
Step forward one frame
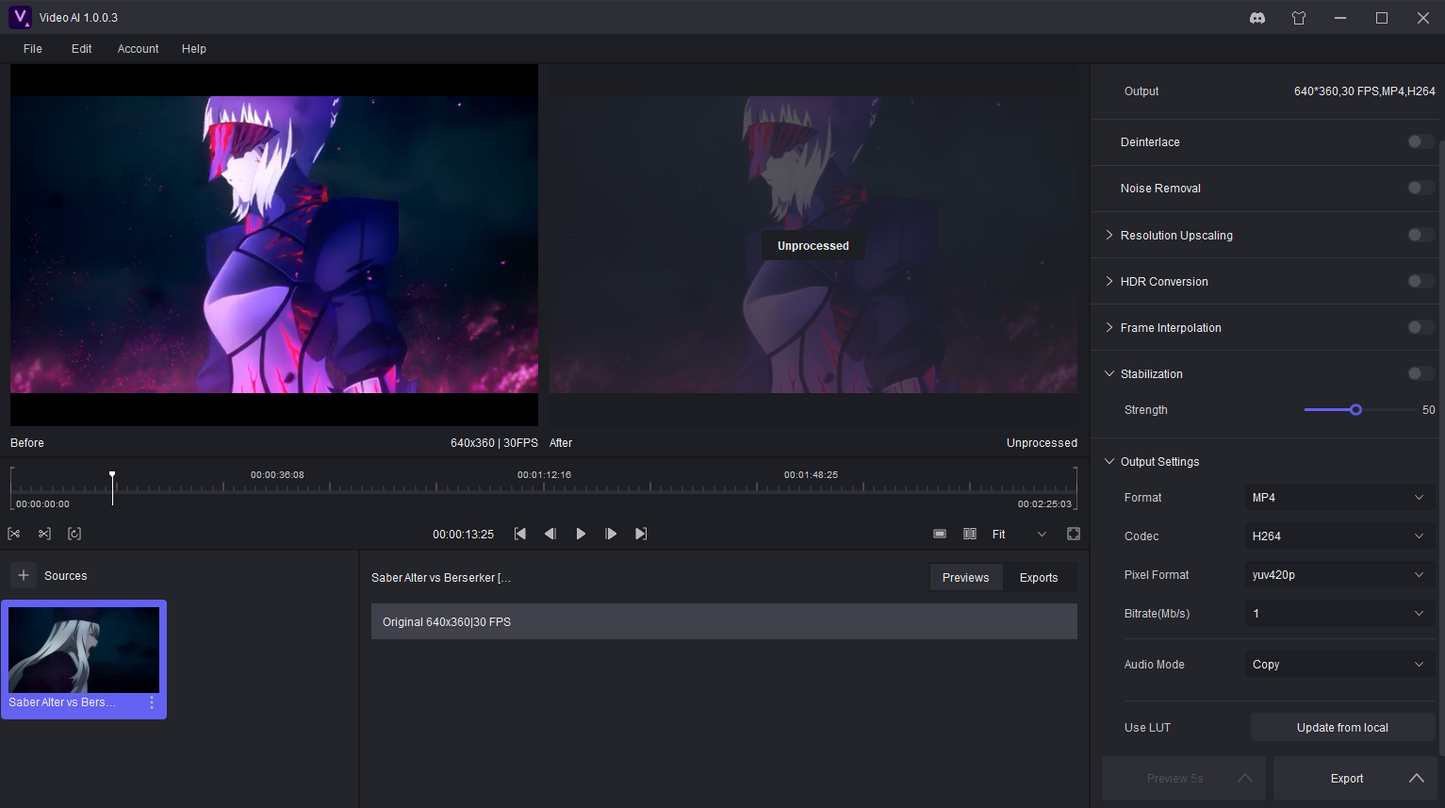(x=611, y=534)
